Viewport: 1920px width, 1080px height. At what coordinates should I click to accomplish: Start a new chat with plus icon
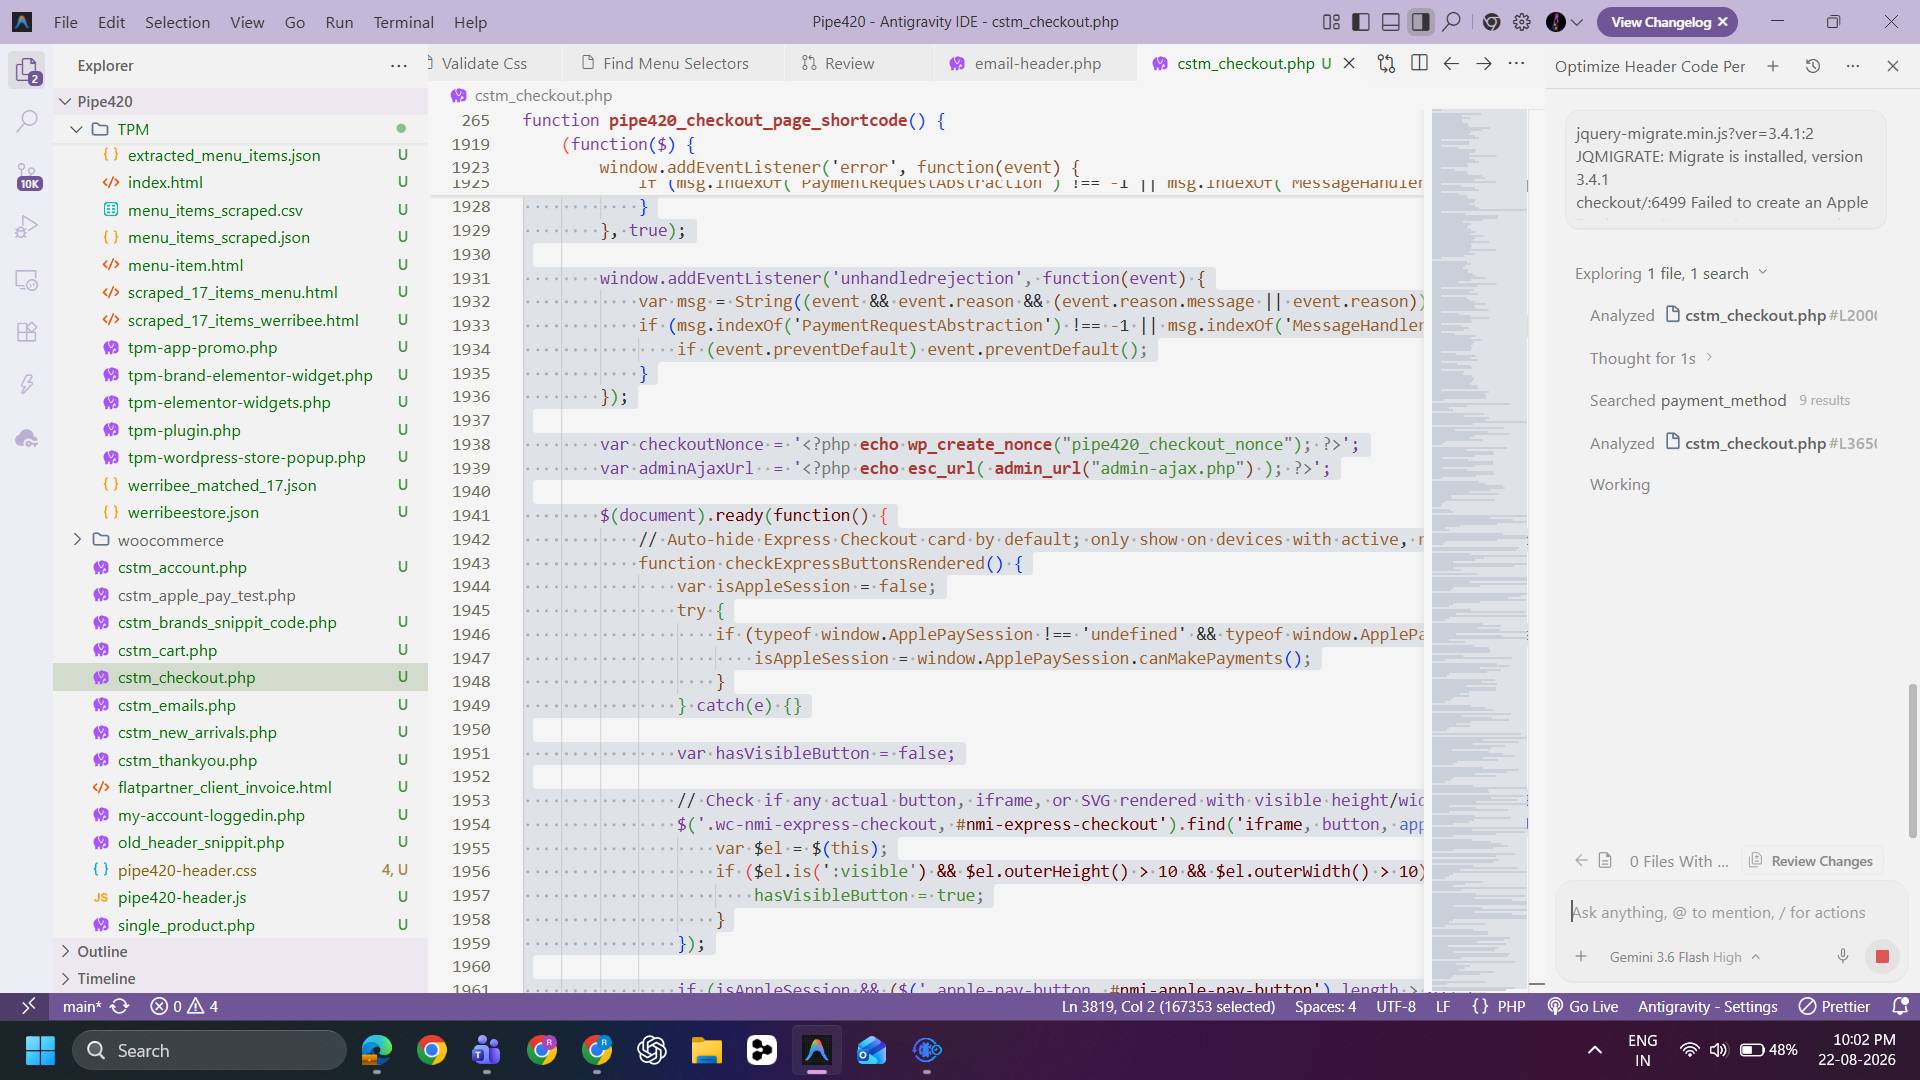click(x=1773, y=66)
